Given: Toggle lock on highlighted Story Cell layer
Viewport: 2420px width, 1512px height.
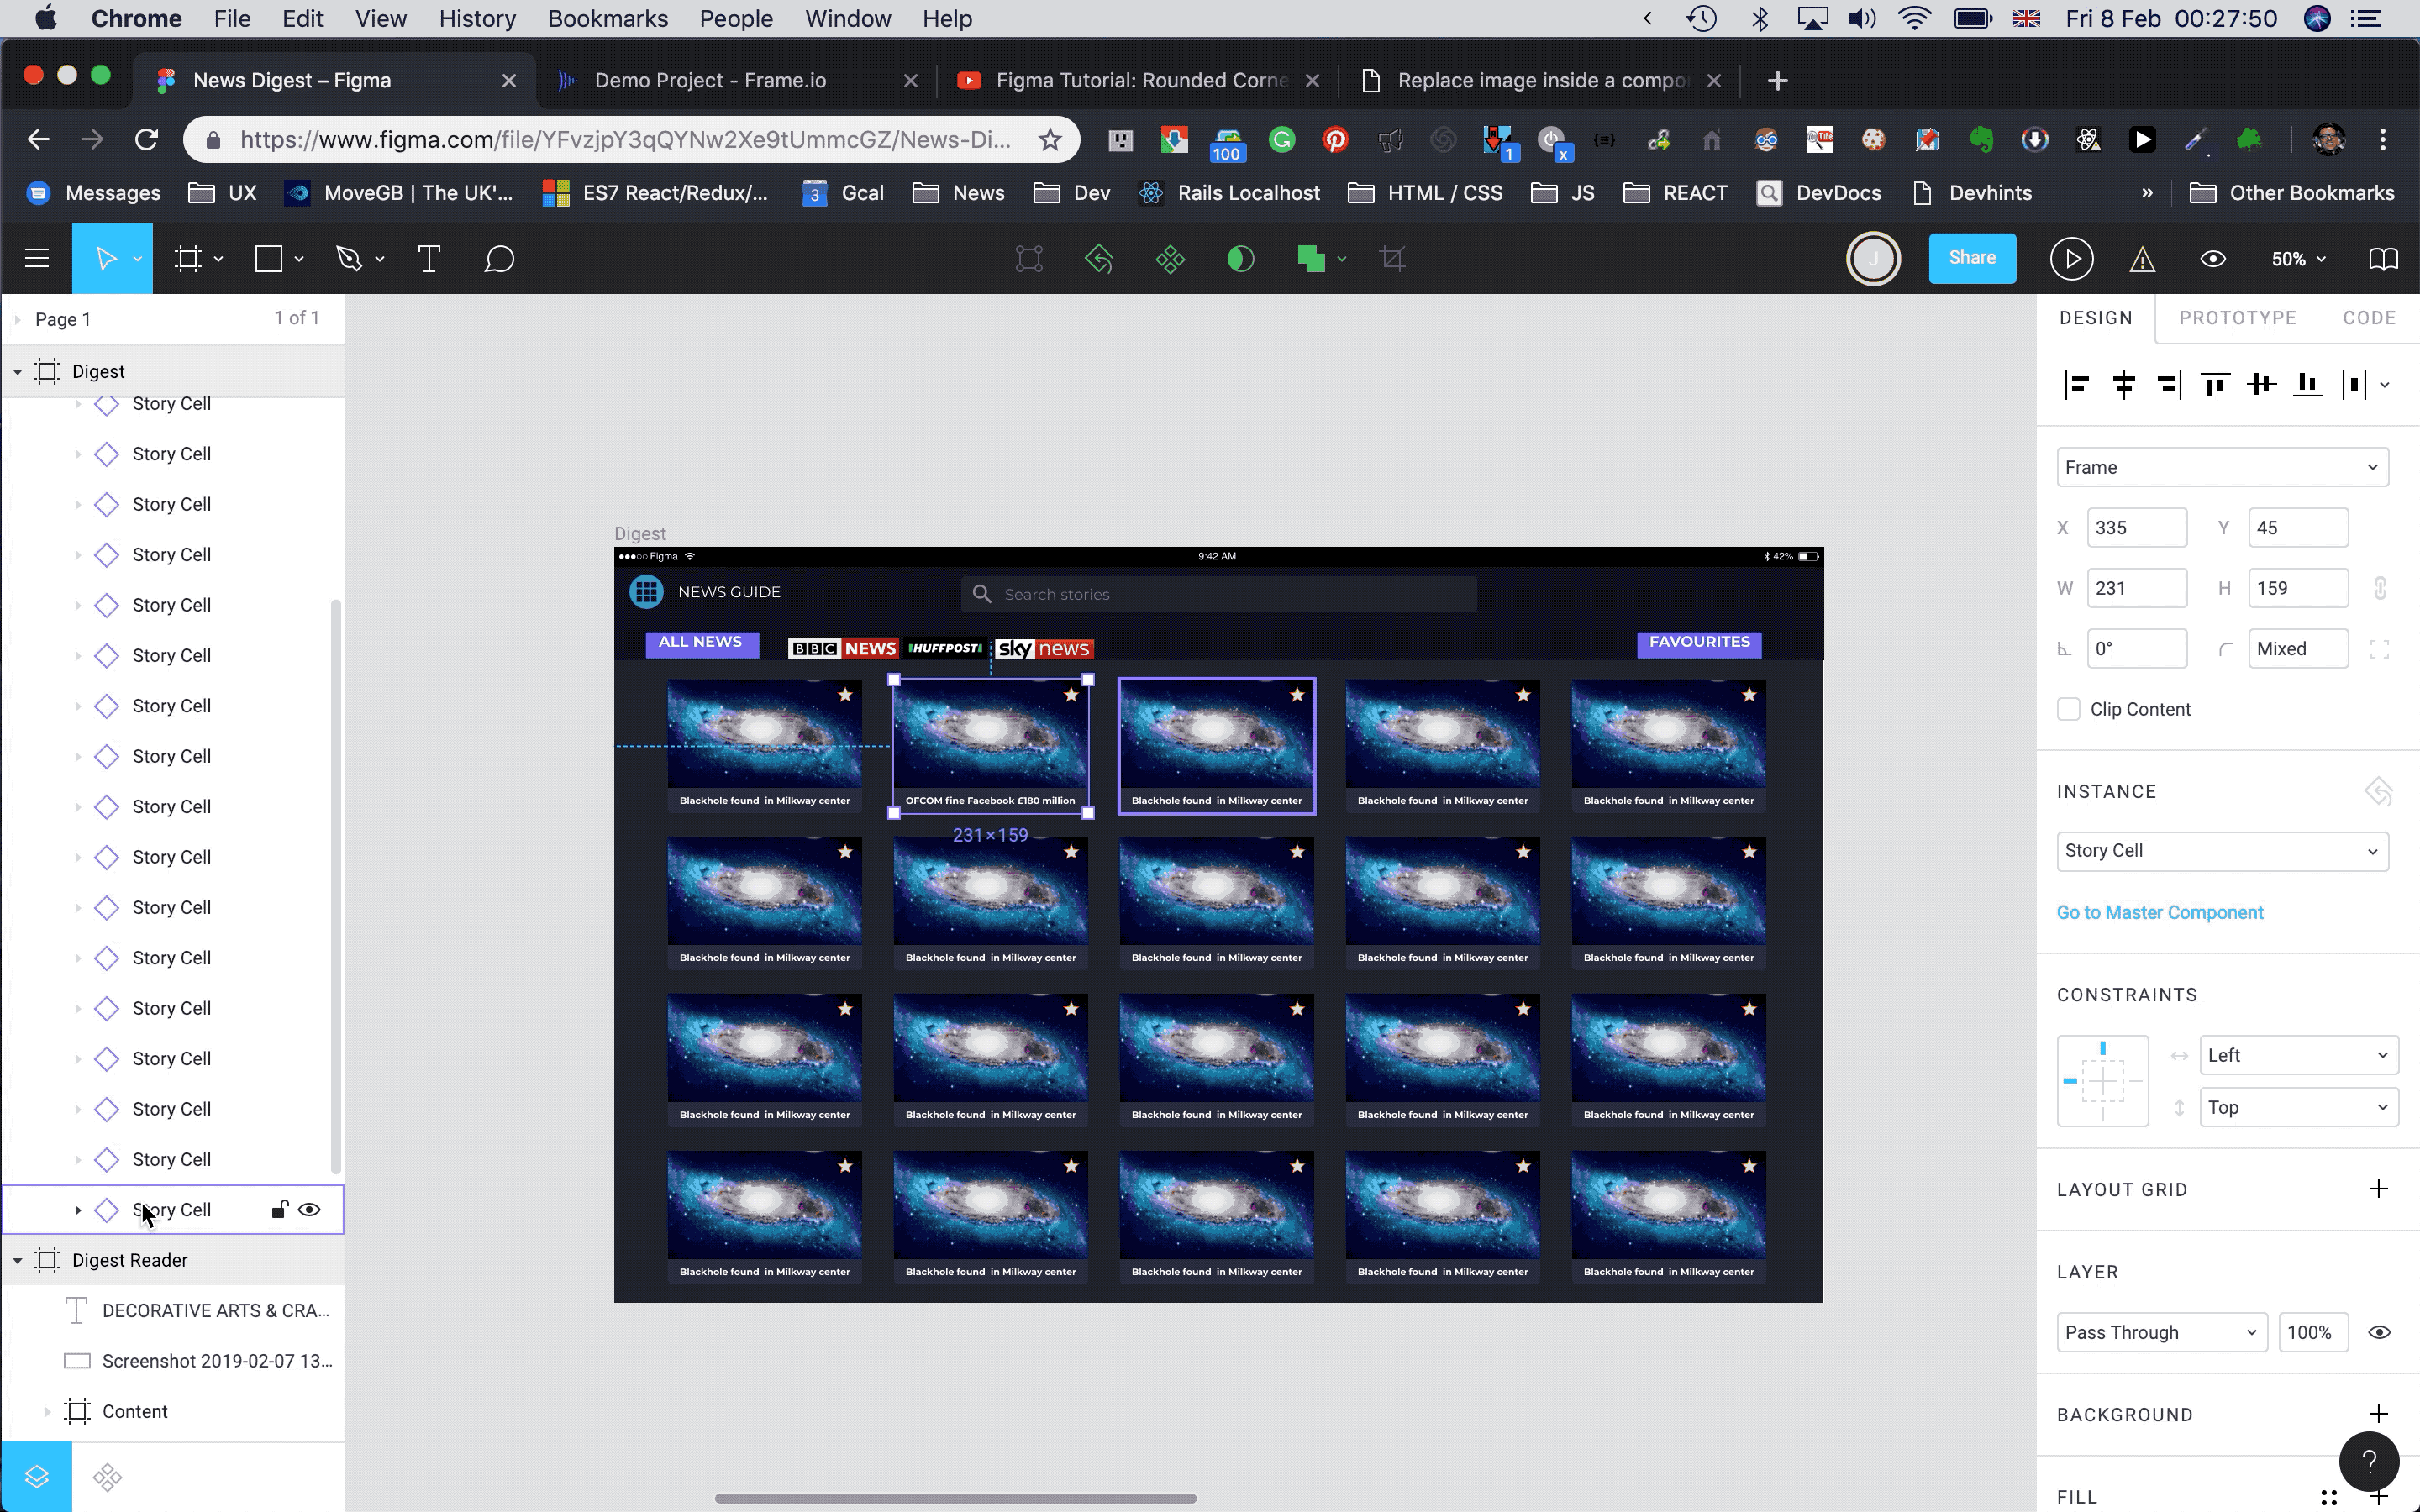Looking at the screenshot, I should click(280, 1210).
